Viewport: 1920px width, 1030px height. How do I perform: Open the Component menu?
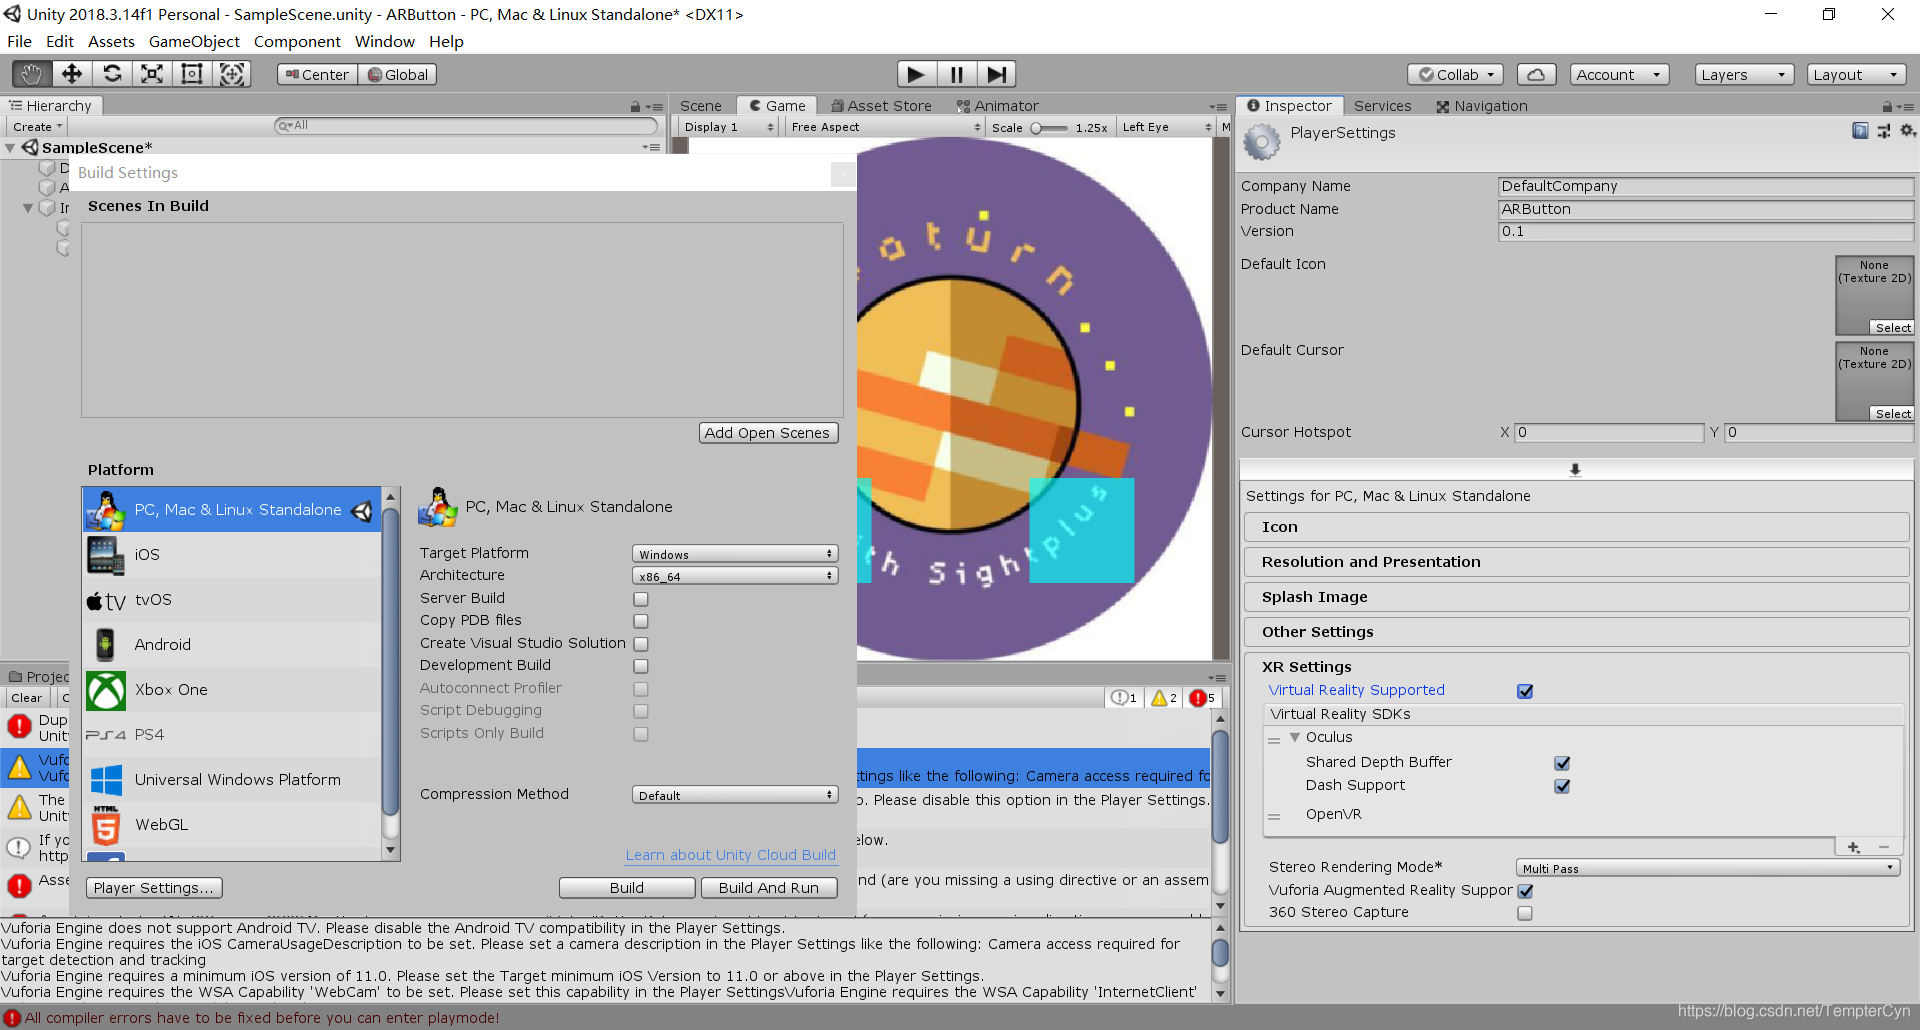click(297, 41)
